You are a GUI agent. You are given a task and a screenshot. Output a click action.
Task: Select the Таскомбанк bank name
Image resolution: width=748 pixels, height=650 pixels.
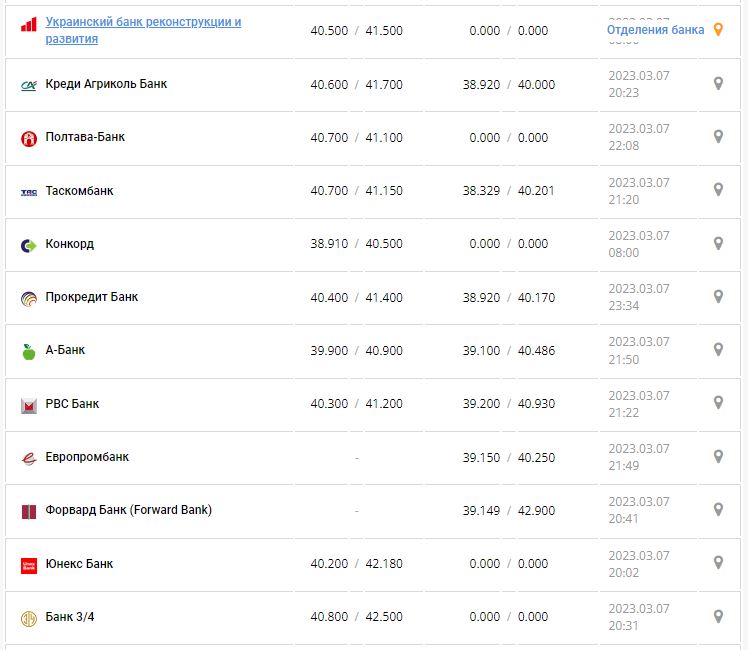[80, 190]
